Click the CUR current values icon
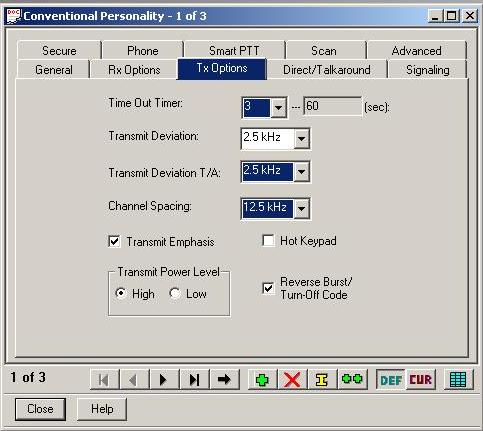 click(420, 379)
